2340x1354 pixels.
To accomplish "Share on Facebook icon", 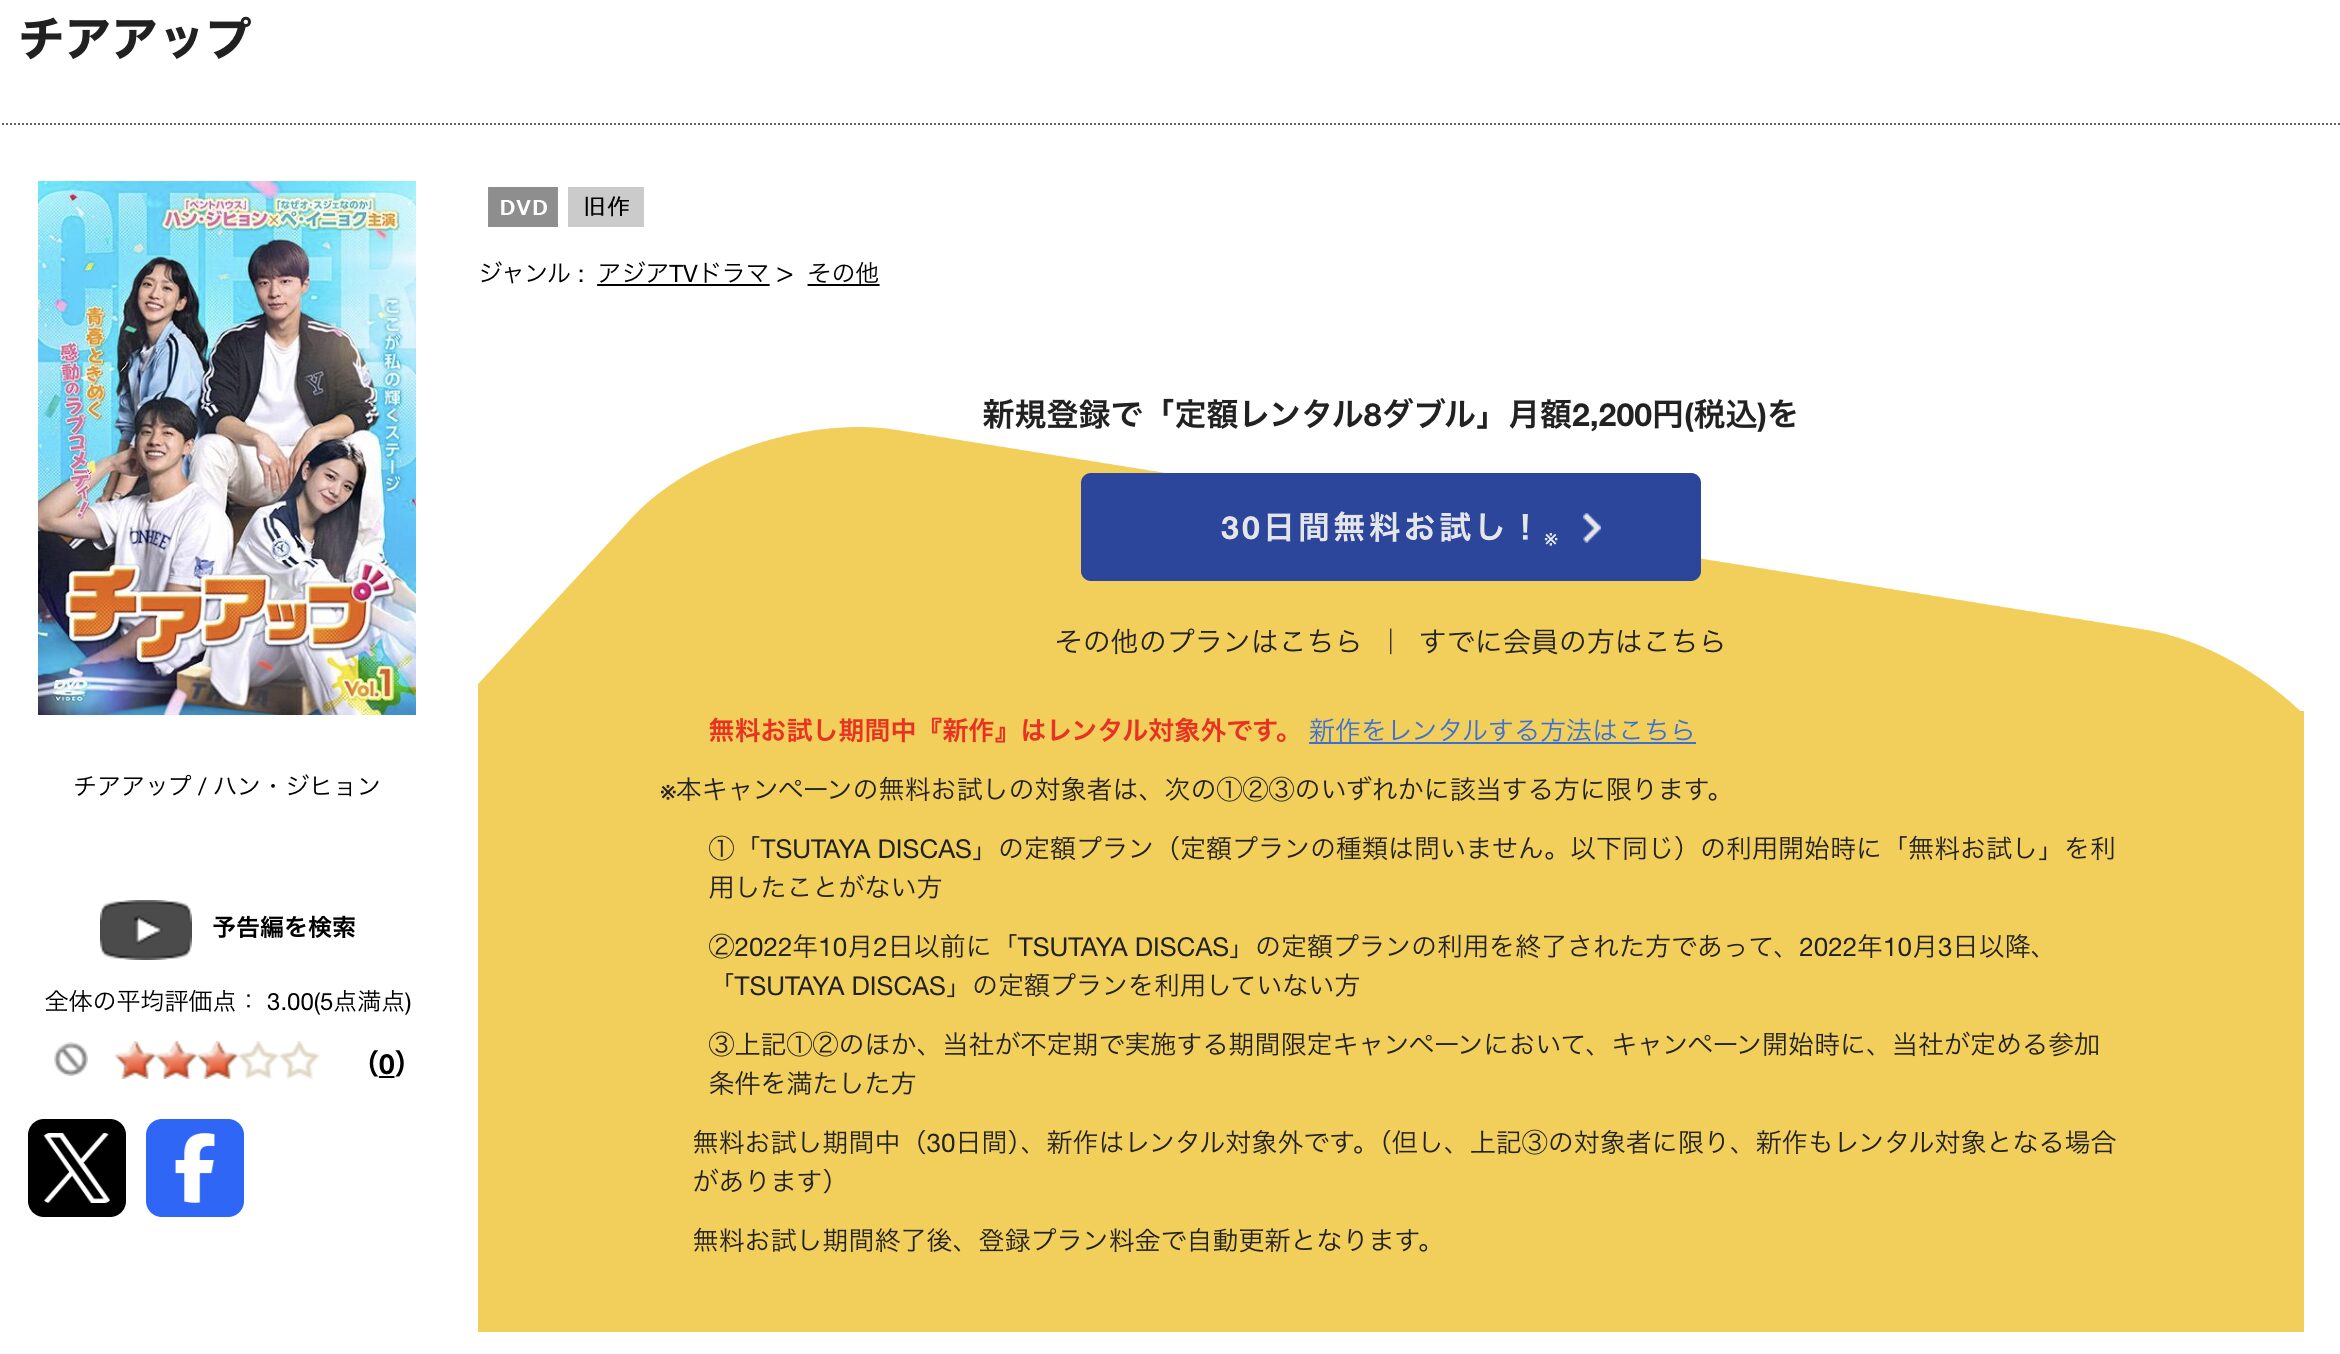I will 195,1167.
